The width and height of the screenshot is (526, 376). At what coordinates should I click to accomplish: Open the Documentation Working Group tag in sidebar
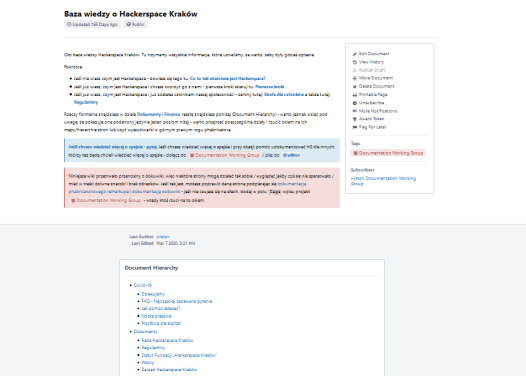click(388, 153)
